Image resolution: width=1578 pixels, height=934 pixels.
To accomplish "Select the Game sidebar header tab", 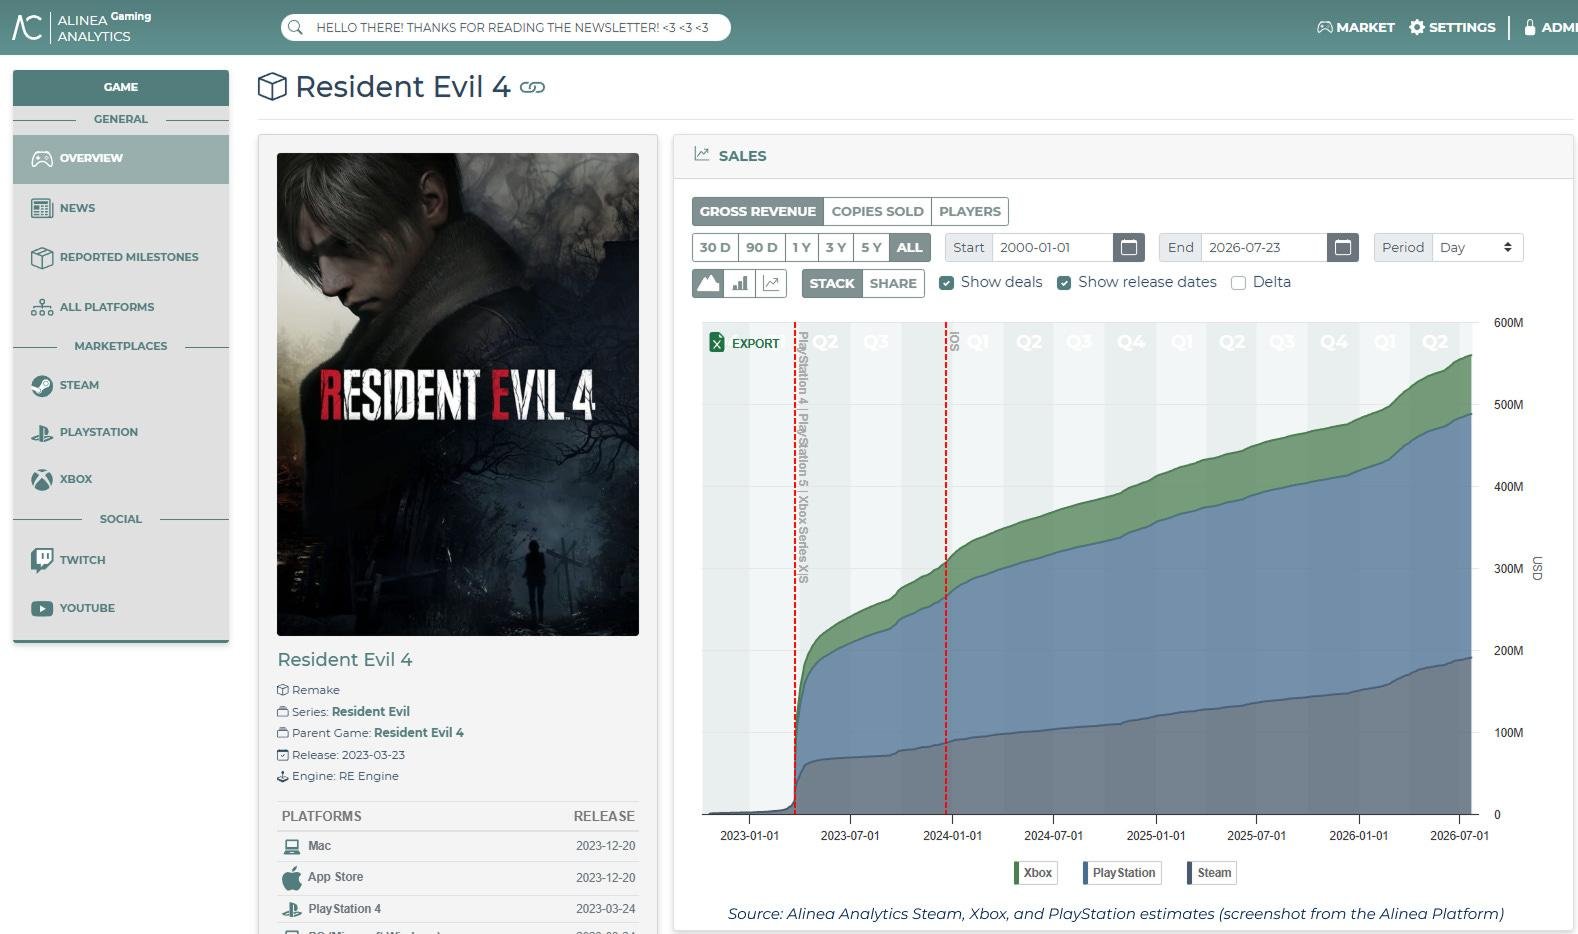I will 121,87.
